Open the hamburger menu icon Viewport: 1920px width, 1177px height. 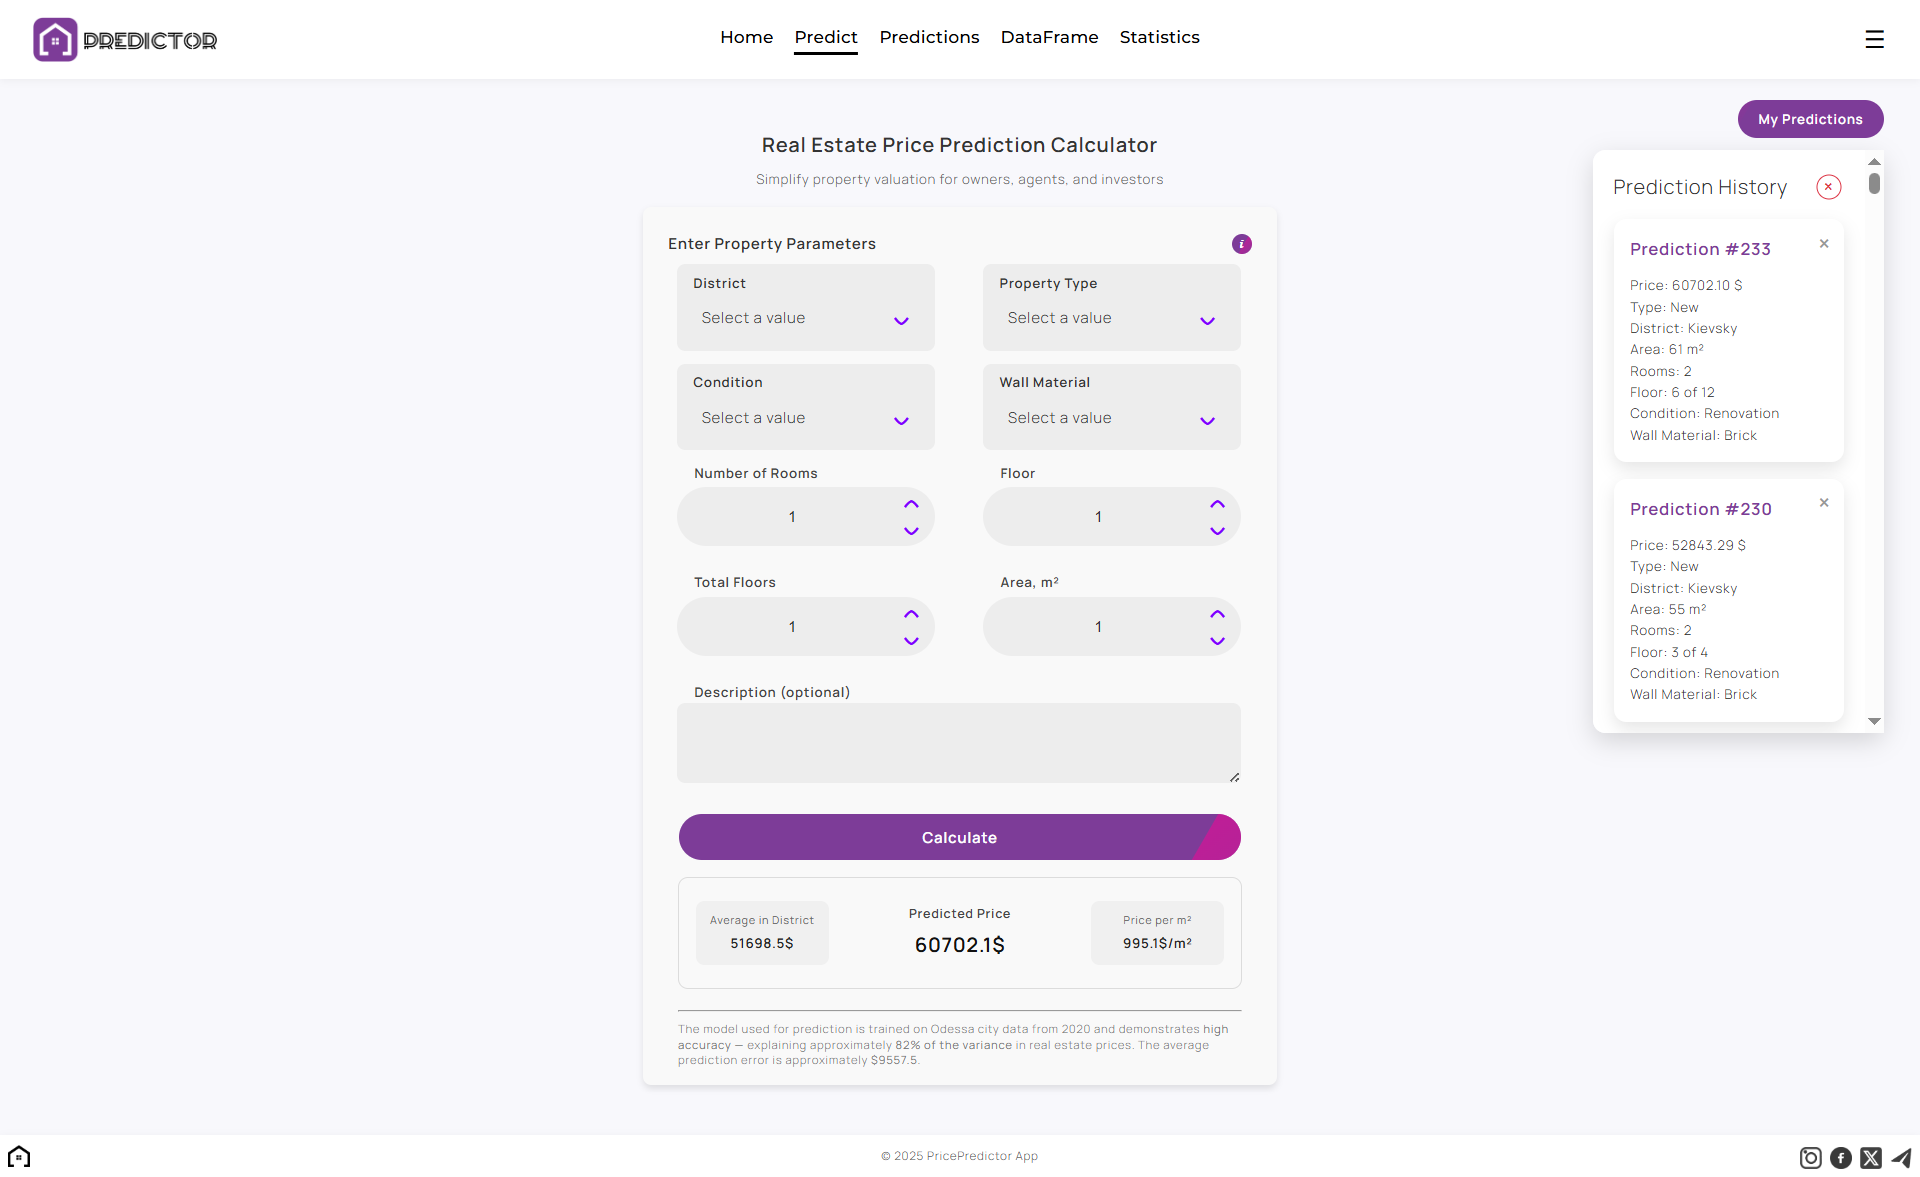click(x=1874, y=39)
